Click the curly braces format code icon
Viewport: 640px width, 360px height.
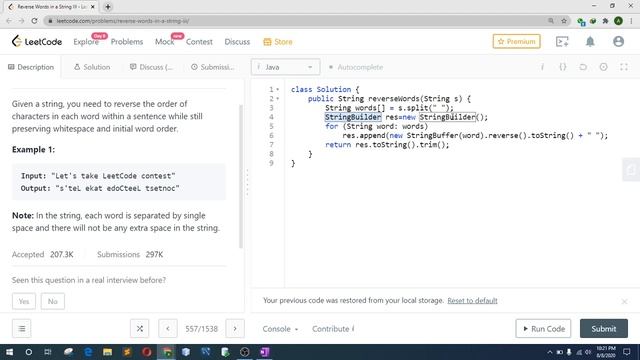562,67
